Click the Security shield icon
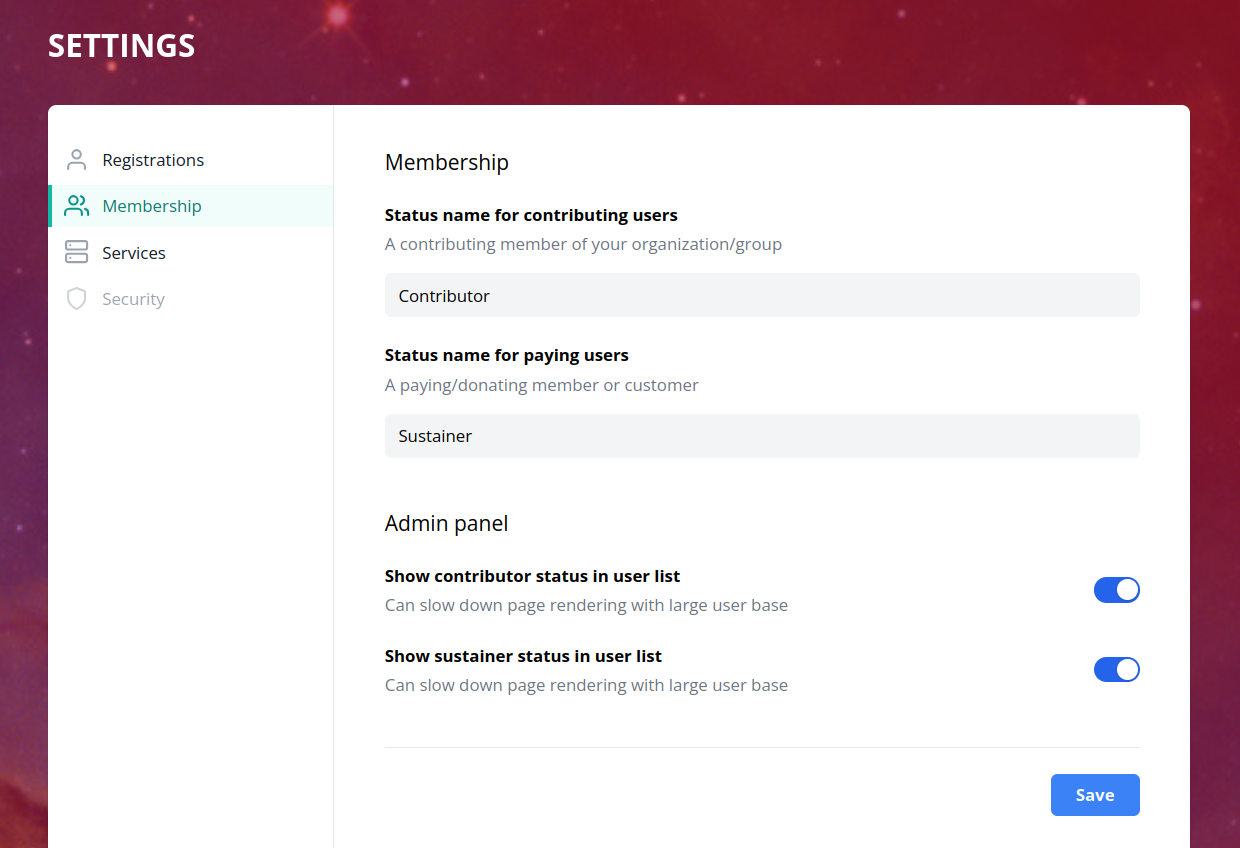The image size is (1240, 848). click(x=76, y=299)
